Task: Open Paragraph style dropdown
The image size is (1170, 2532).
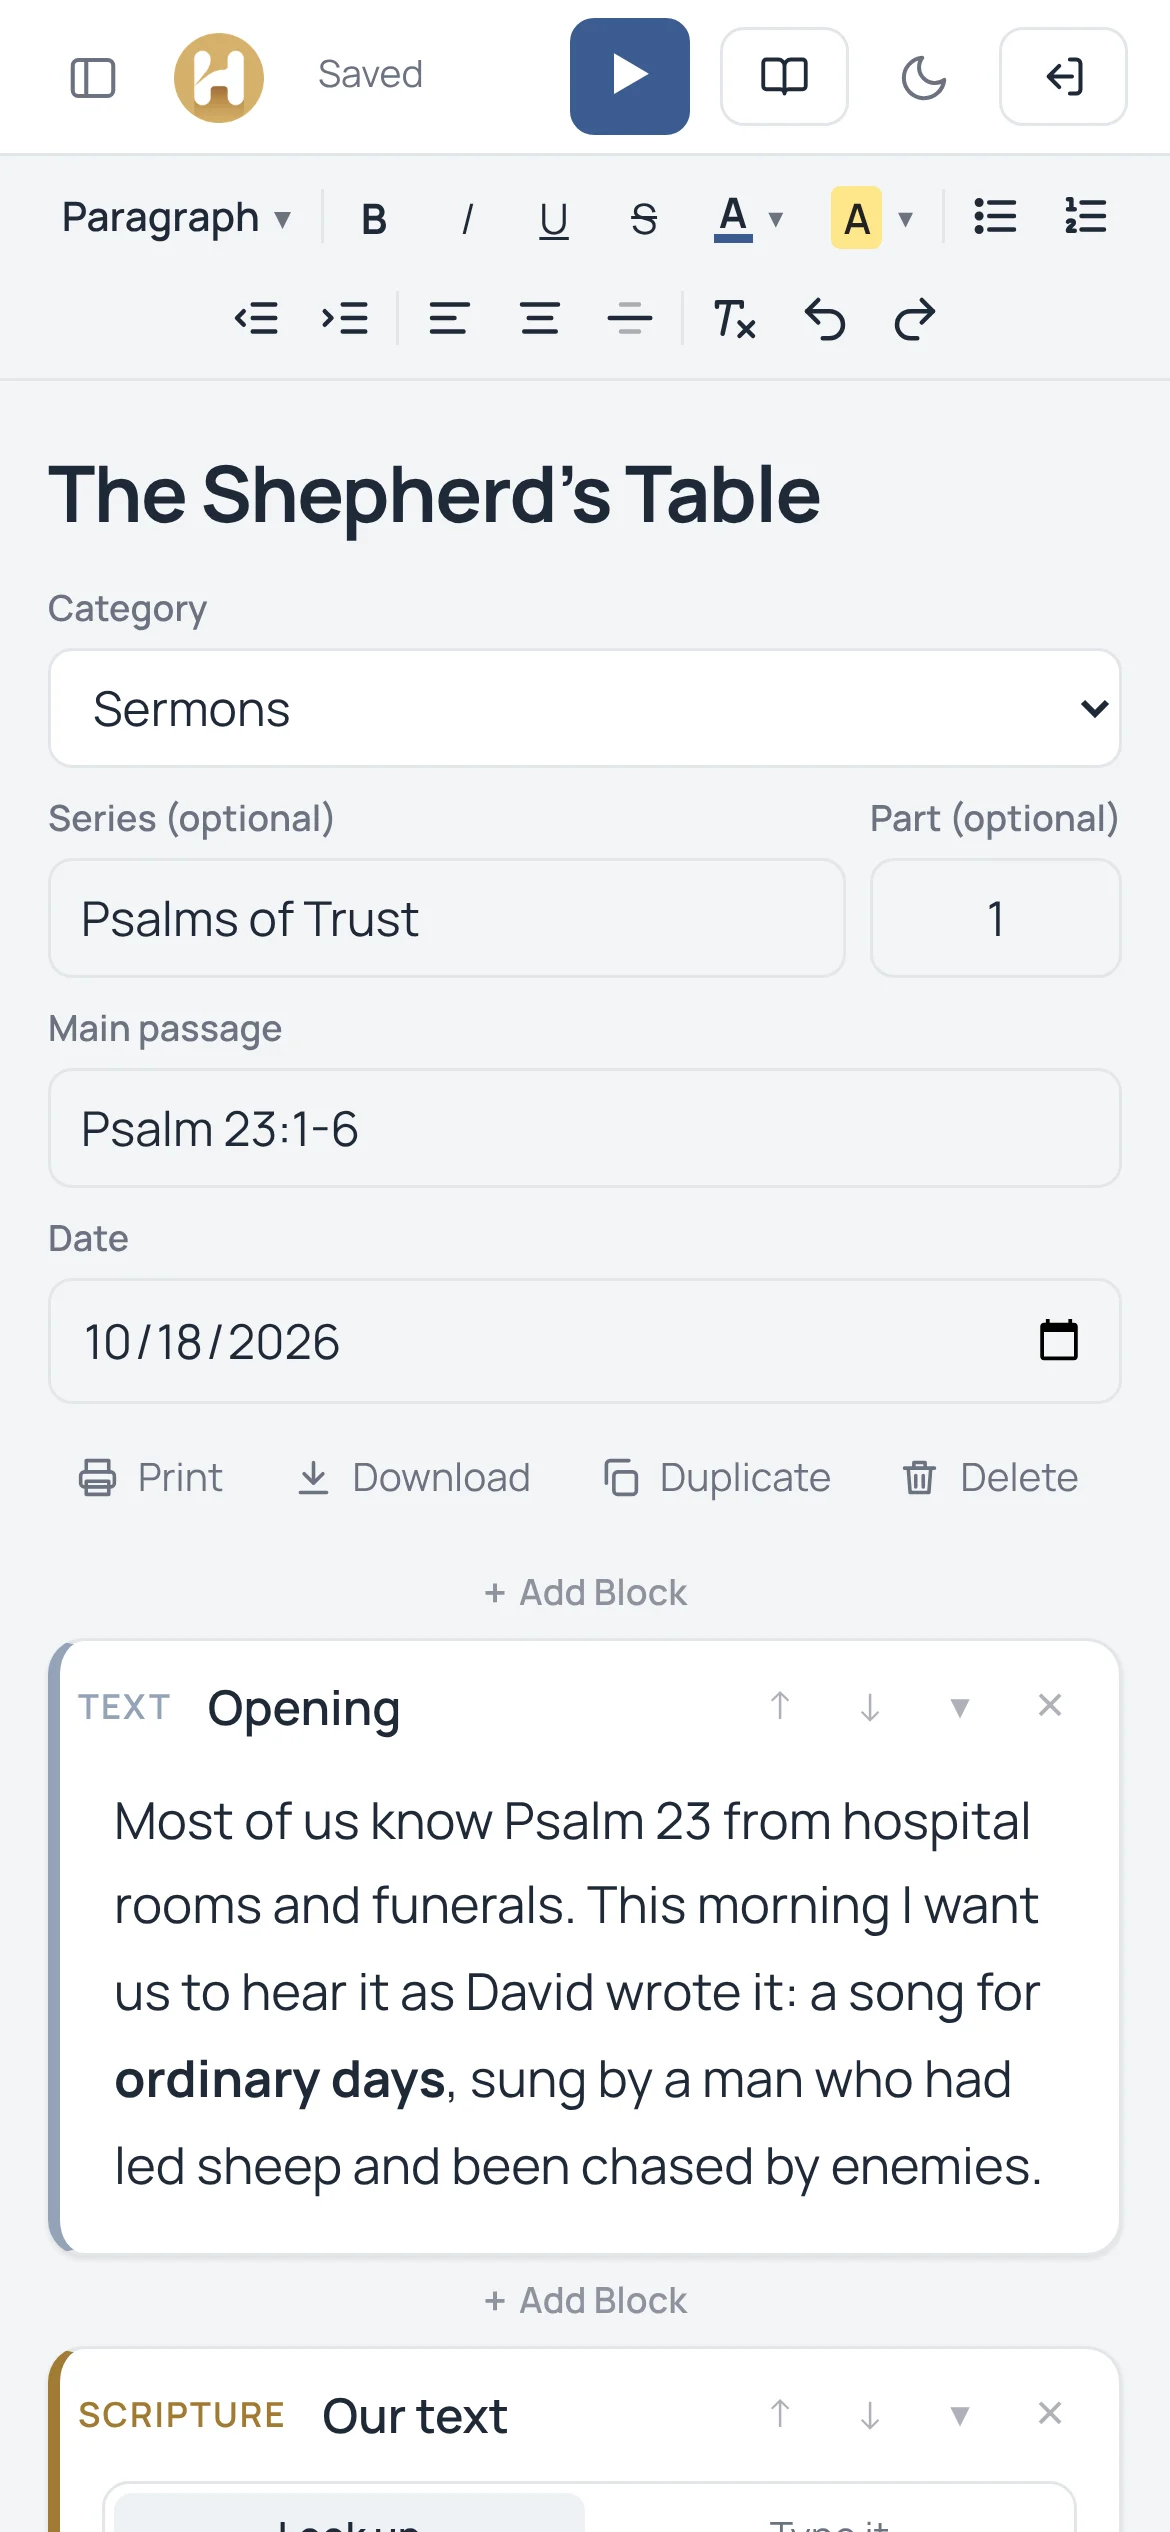Action: pos(176,218)
